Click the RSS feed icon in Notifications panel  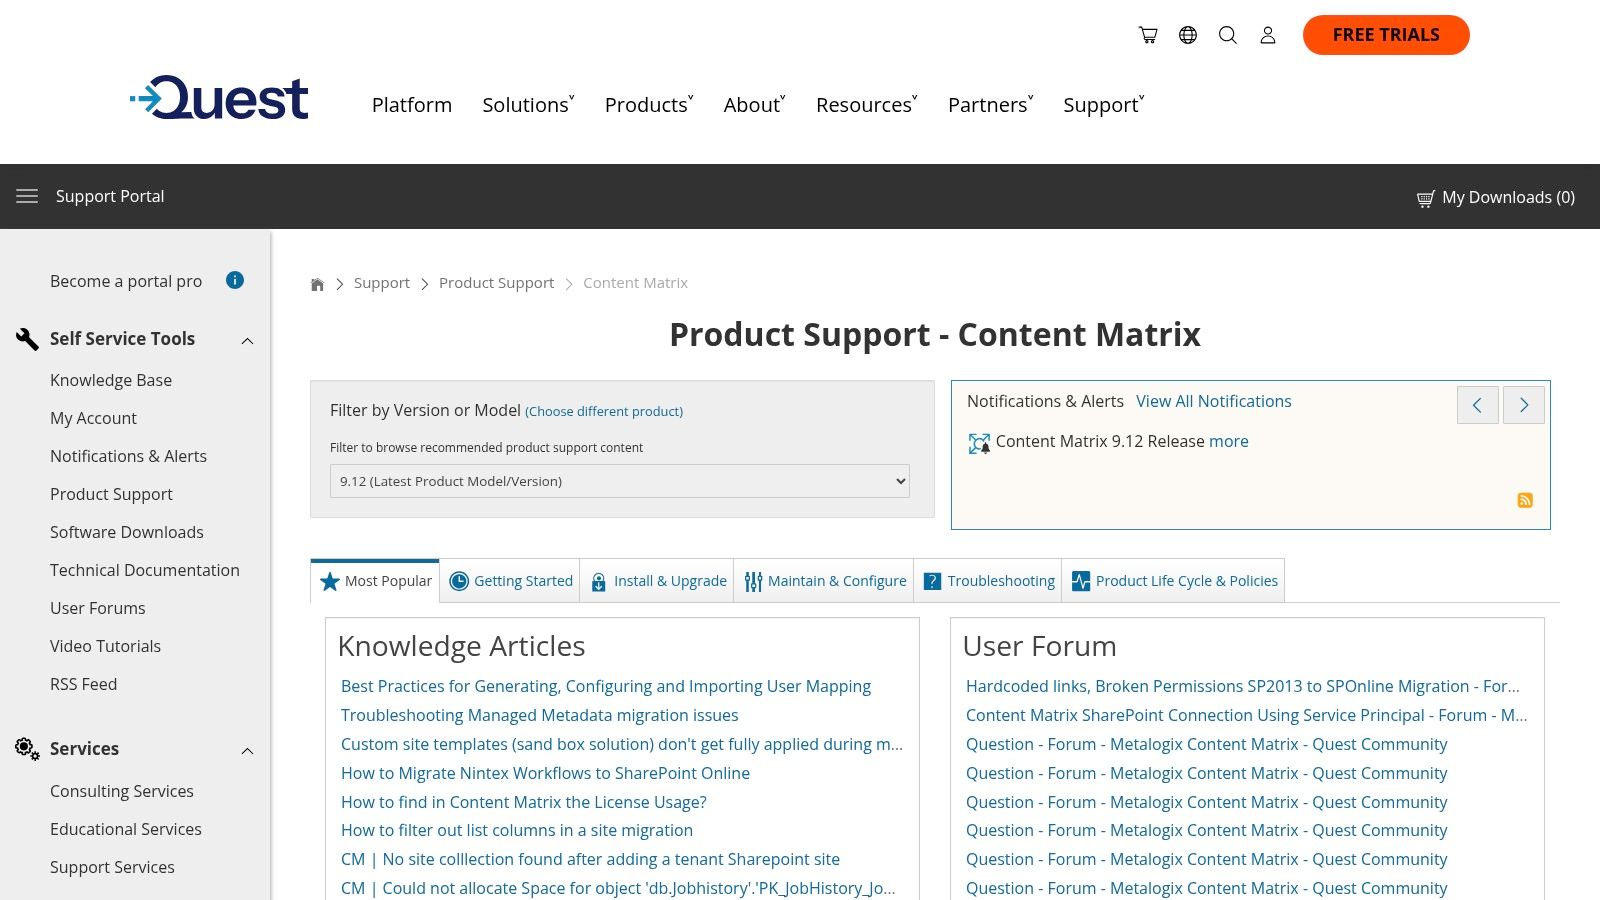coord(1525,500)
